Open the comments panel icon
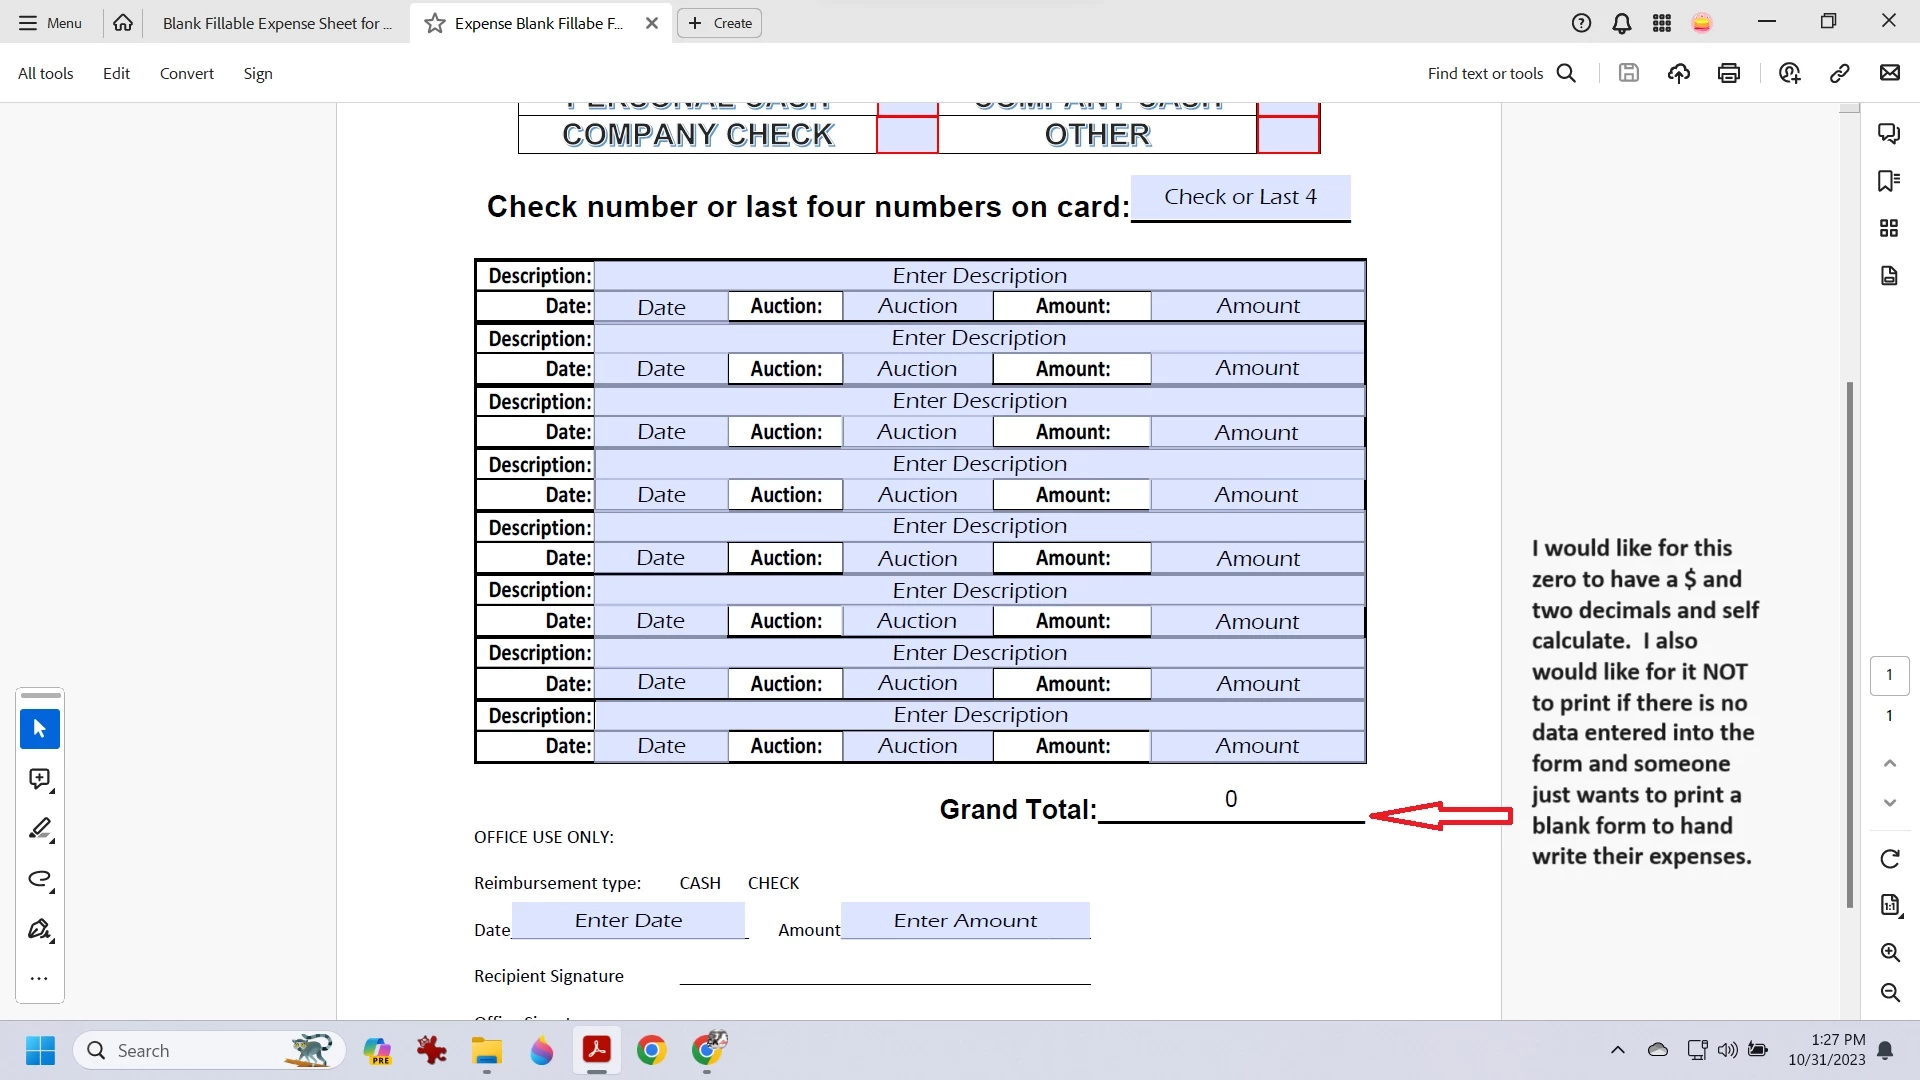 pyautogui.click(x=1888, y=133)
